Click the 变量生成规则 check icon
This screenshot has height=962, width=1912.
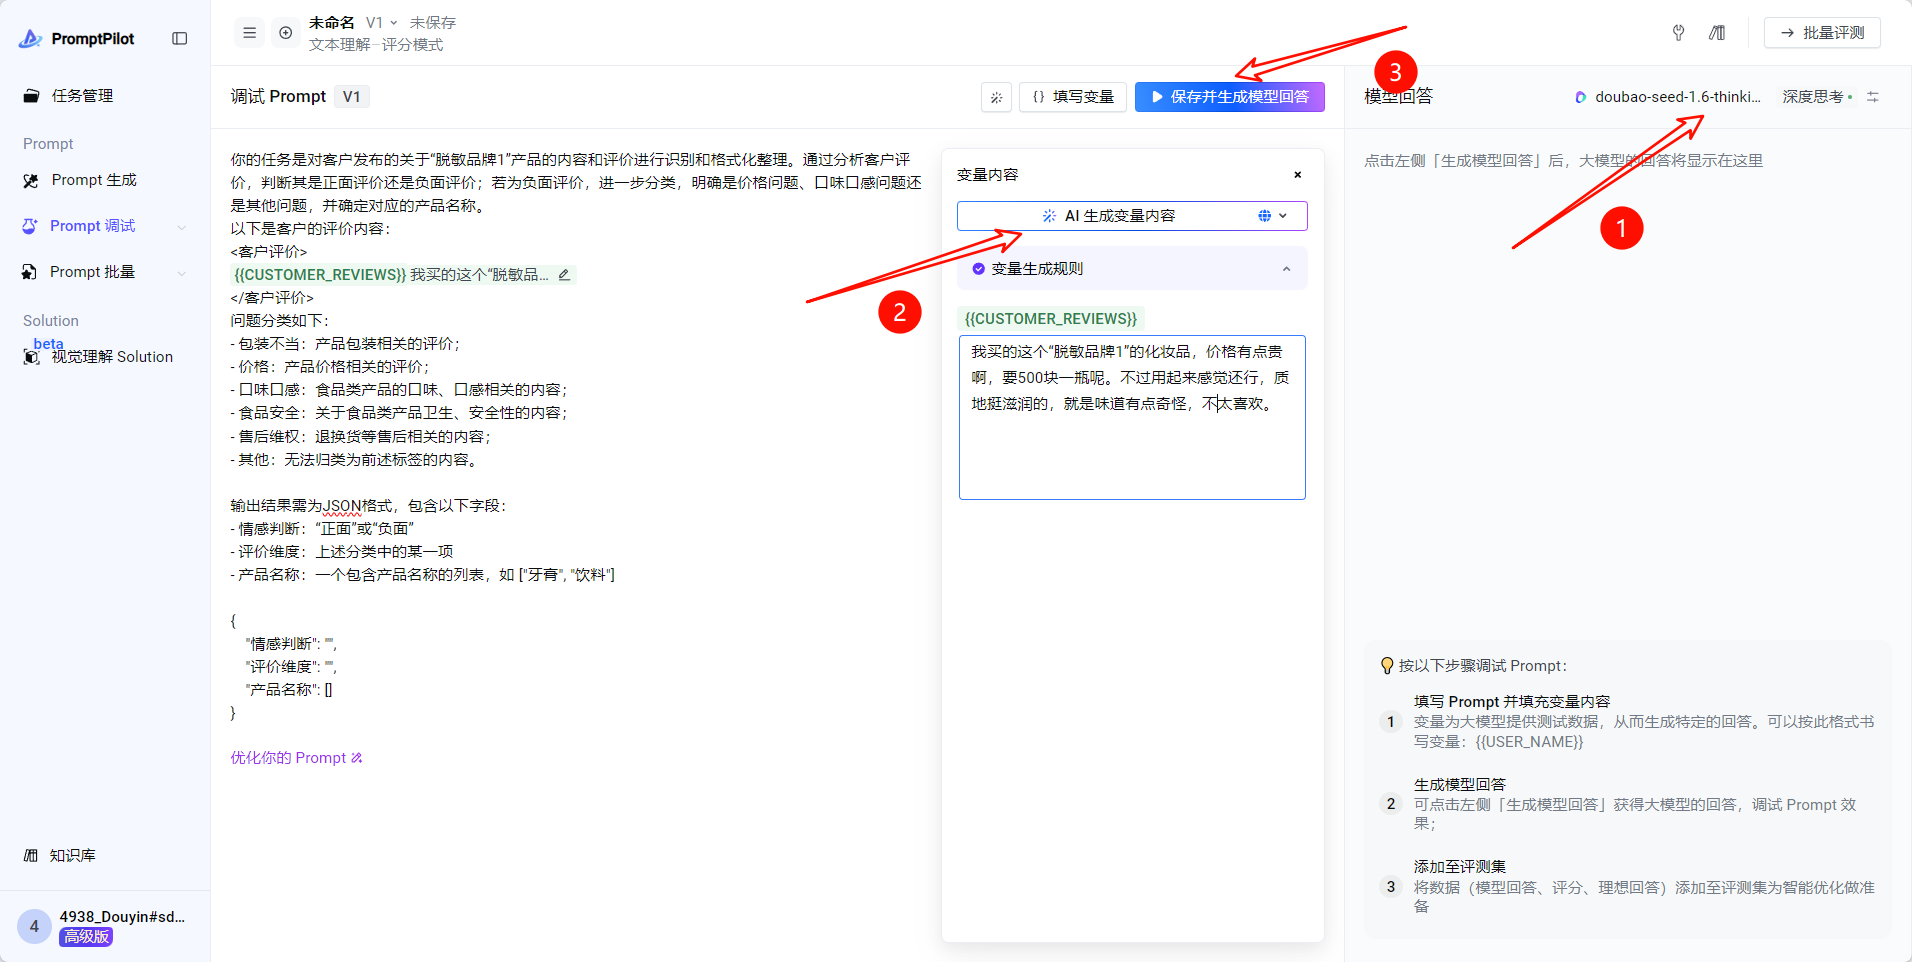click(x=979, y=269)
